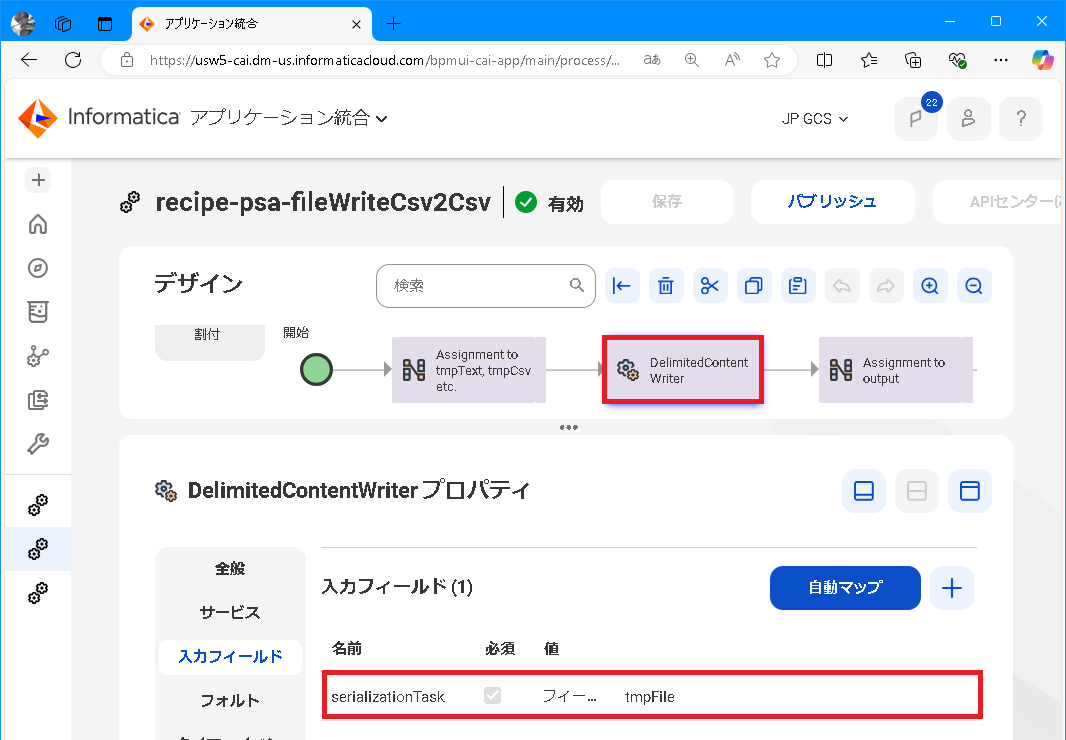Image resolution: width=1066 pixels, height=740 pixels.
Task: Open the Bundles icon in sidebar
Action: (38, 312)
